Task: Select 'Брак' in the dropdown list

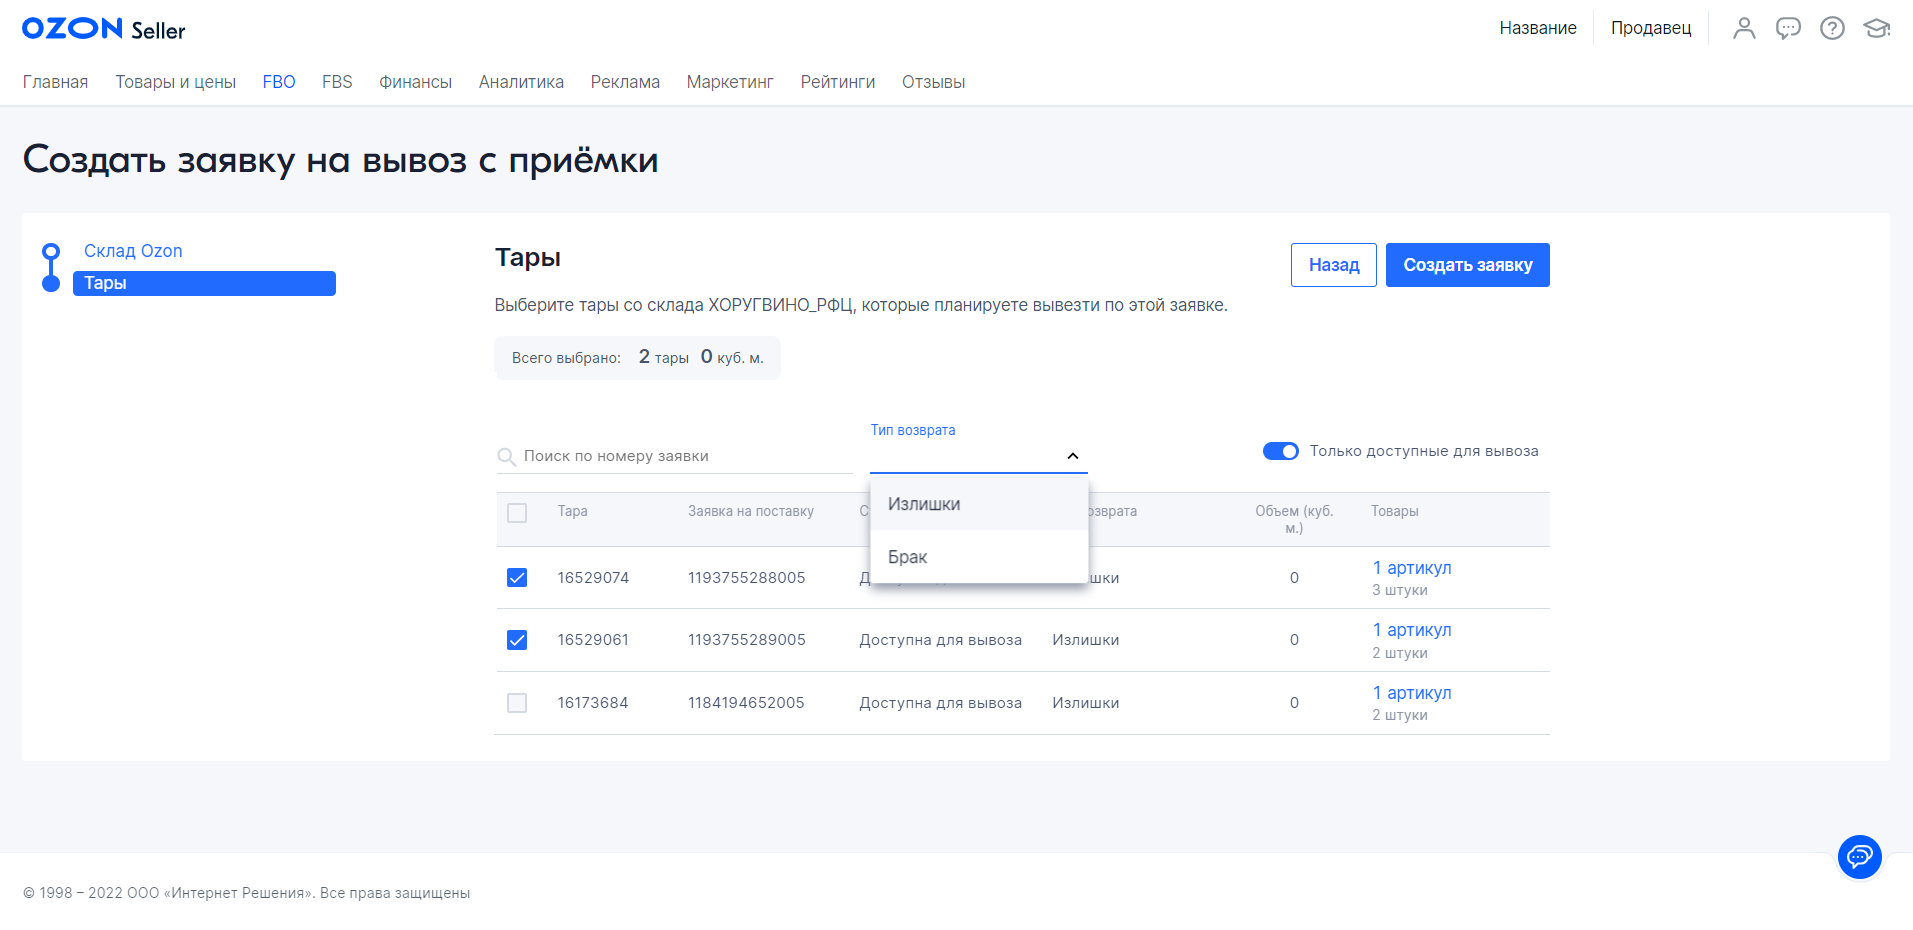Action: point(979,557)
